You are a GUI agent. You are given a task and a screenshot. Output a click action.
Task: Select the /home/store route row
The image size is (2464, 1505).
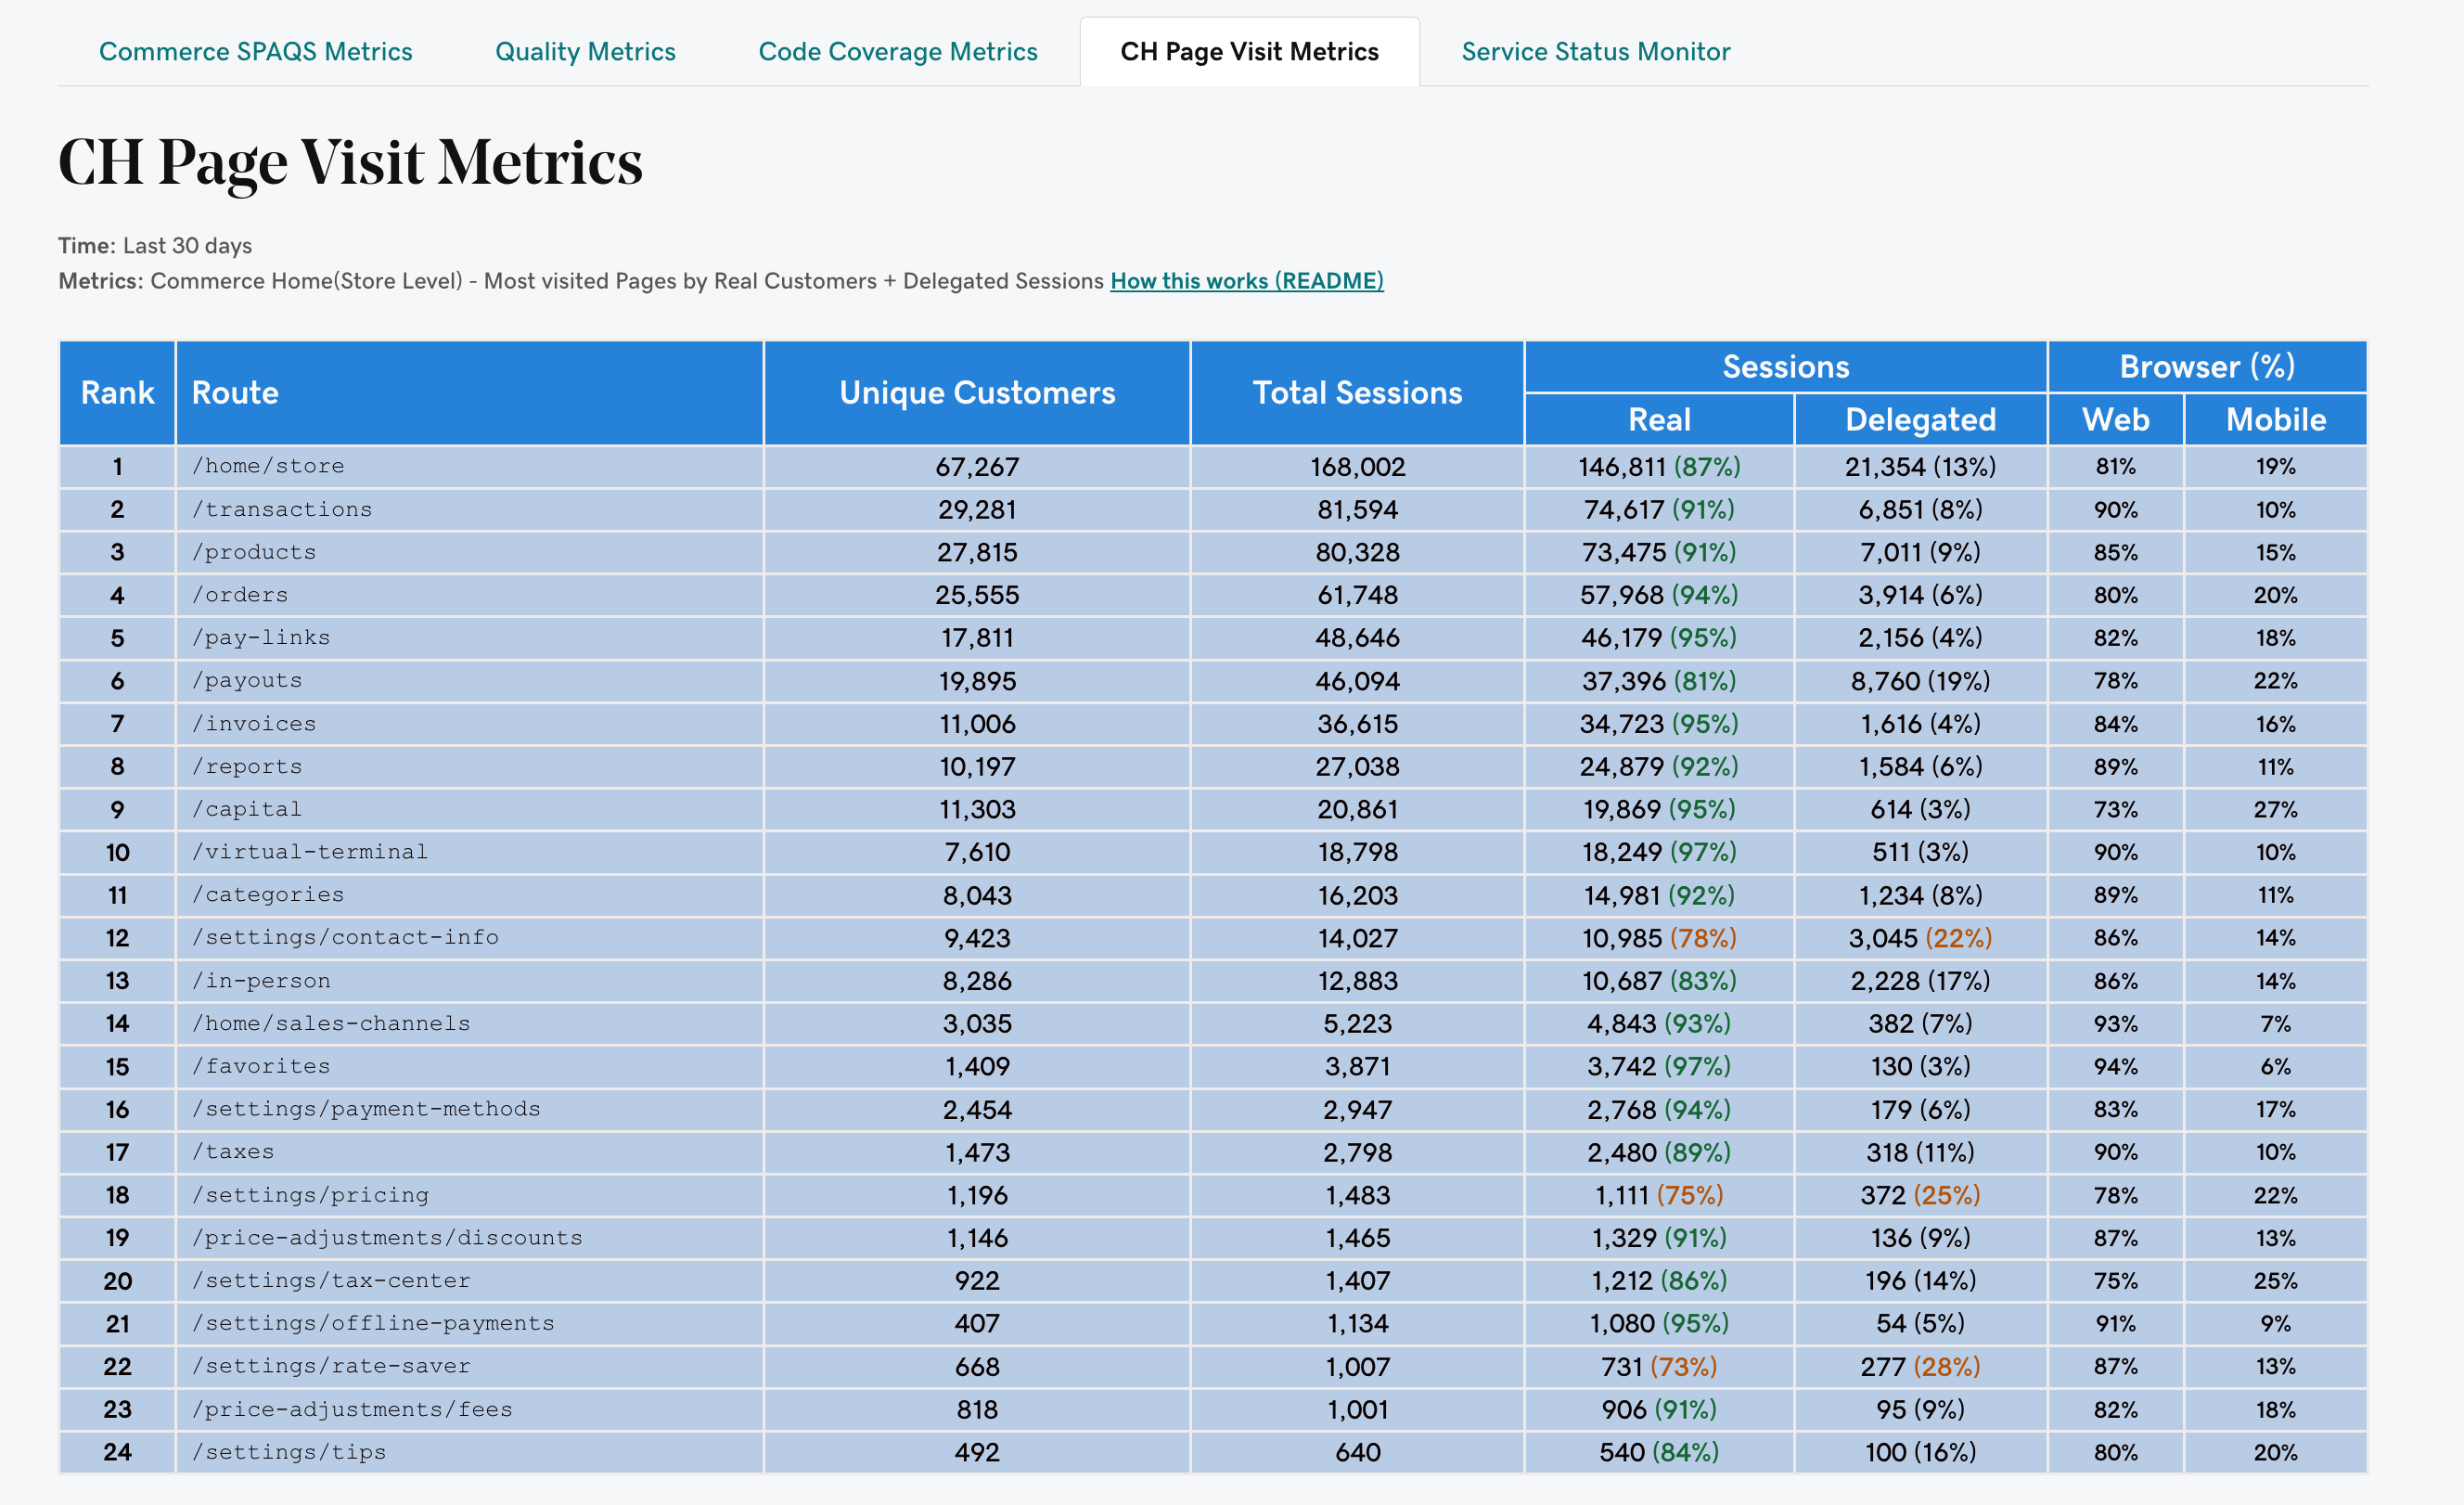[268, 465]
